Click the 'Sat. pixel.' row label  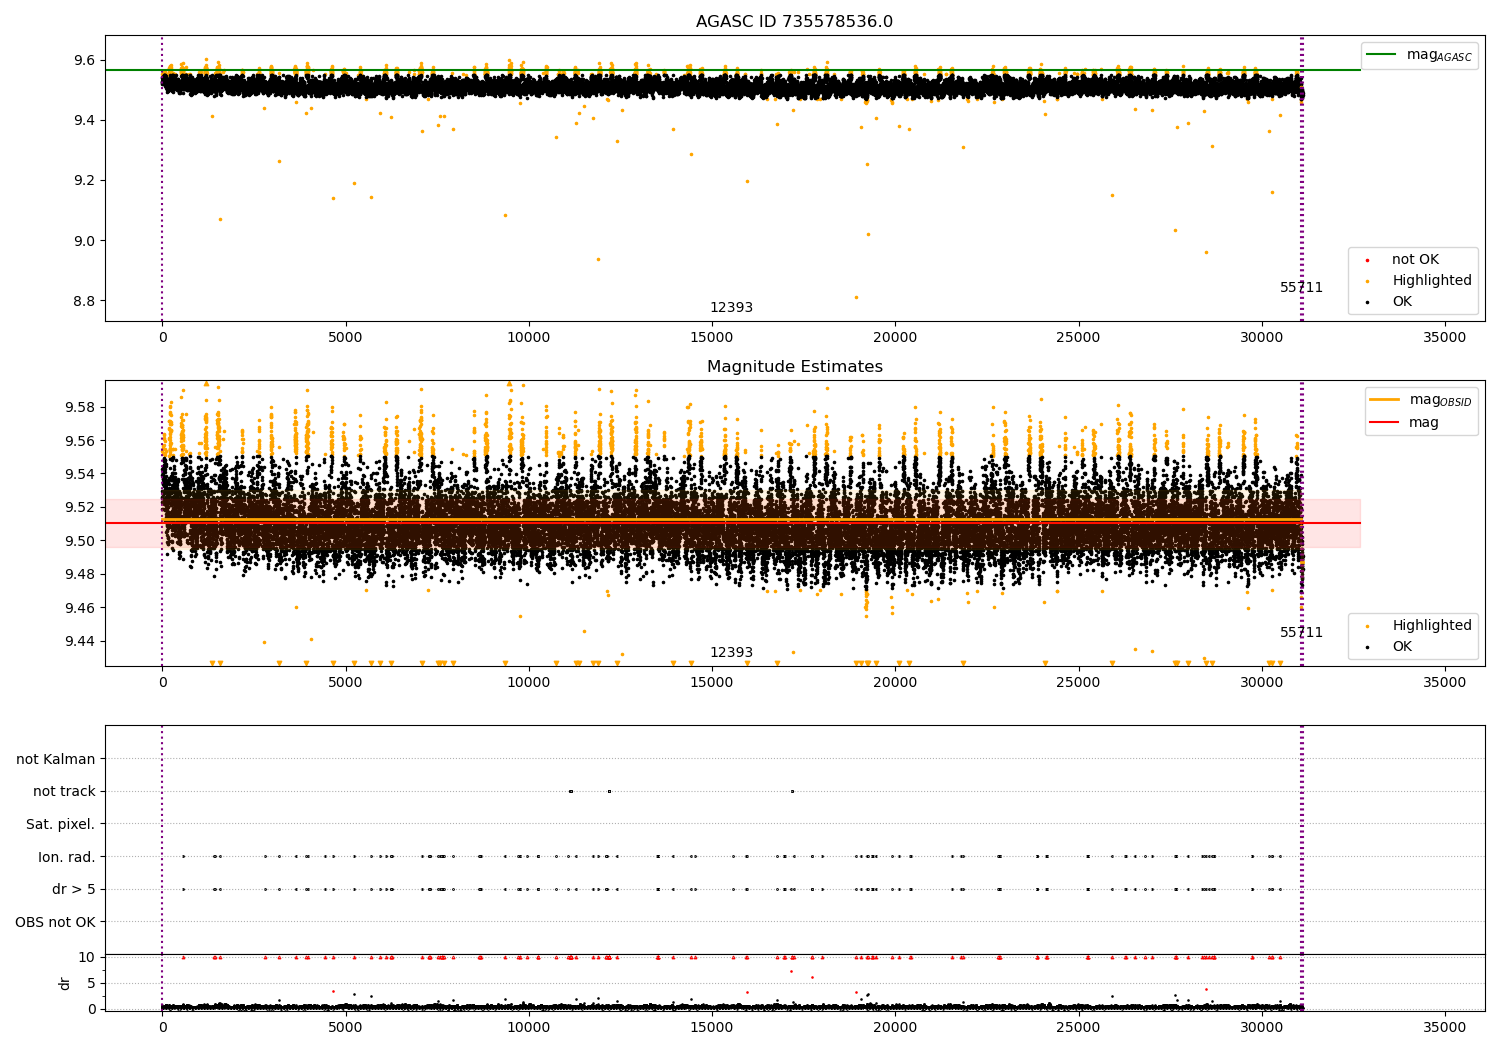click(x=61, y=824)
